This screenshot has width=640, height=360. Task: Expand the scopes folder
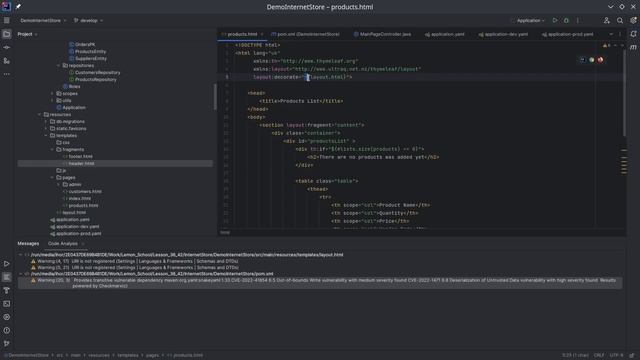(x=52, y=93)
